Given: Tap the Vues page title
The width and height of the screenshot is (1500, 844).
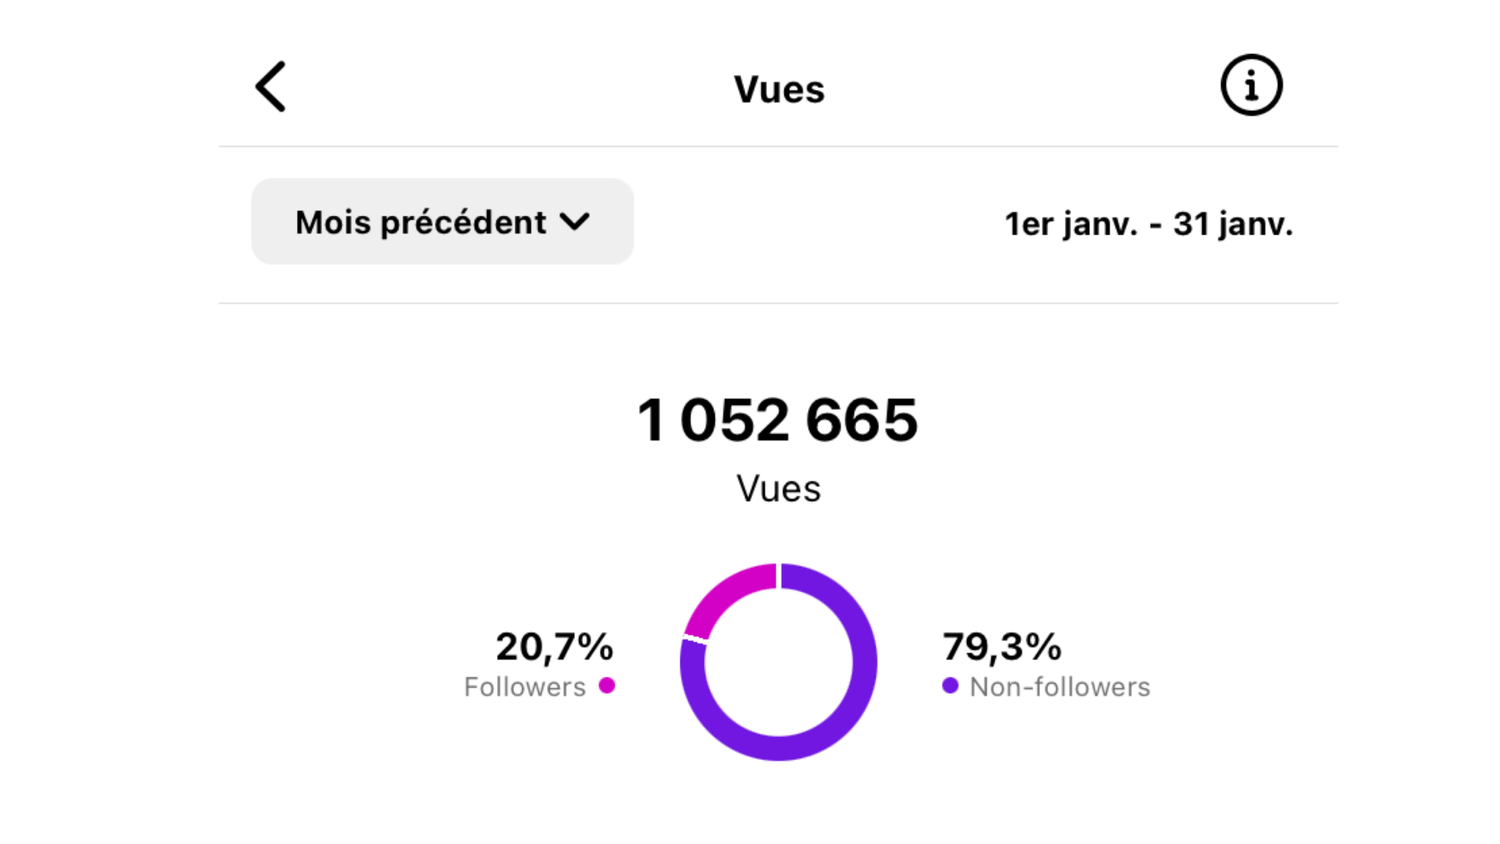Looking at the screenshot, I should (778, 90).
